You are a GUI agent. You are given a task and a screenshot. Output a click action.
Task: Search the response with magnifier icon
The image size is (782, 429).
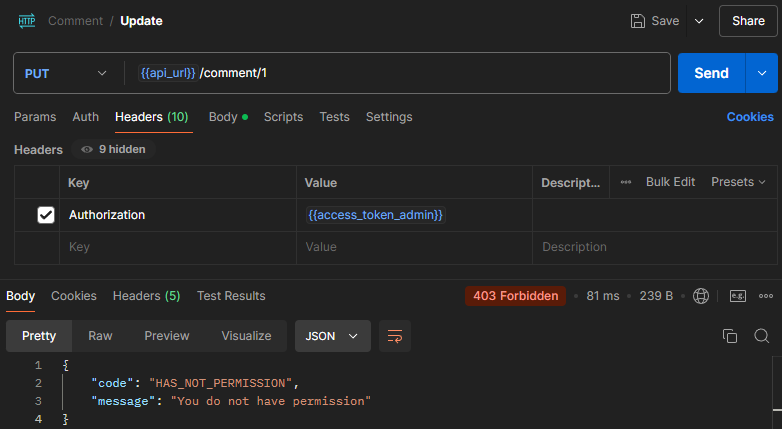pyautogui.click(x=762, y=336)
